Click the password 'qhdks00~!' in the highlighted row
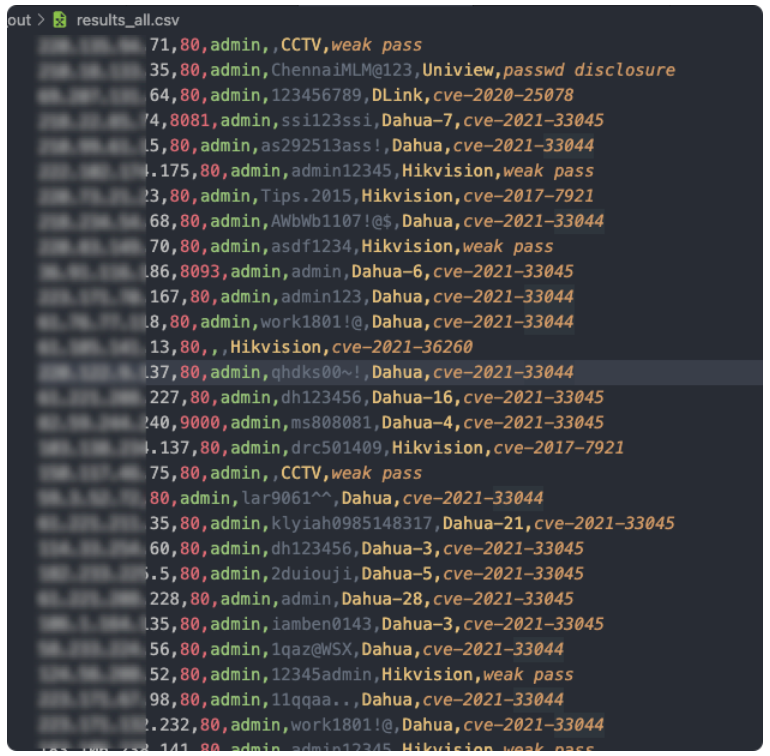770x756 pixels. [x=316, y=372]
